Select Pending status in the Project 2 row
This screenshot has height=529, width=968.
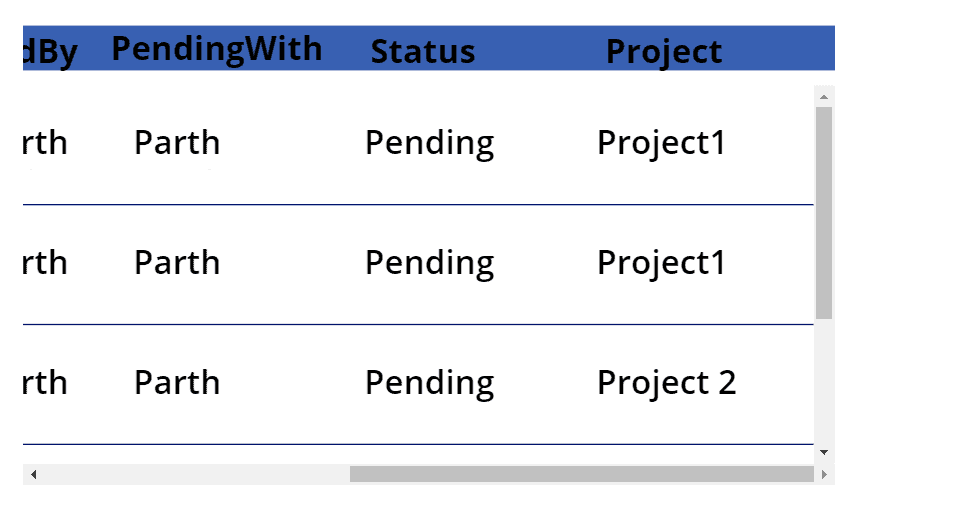point(429,383)
